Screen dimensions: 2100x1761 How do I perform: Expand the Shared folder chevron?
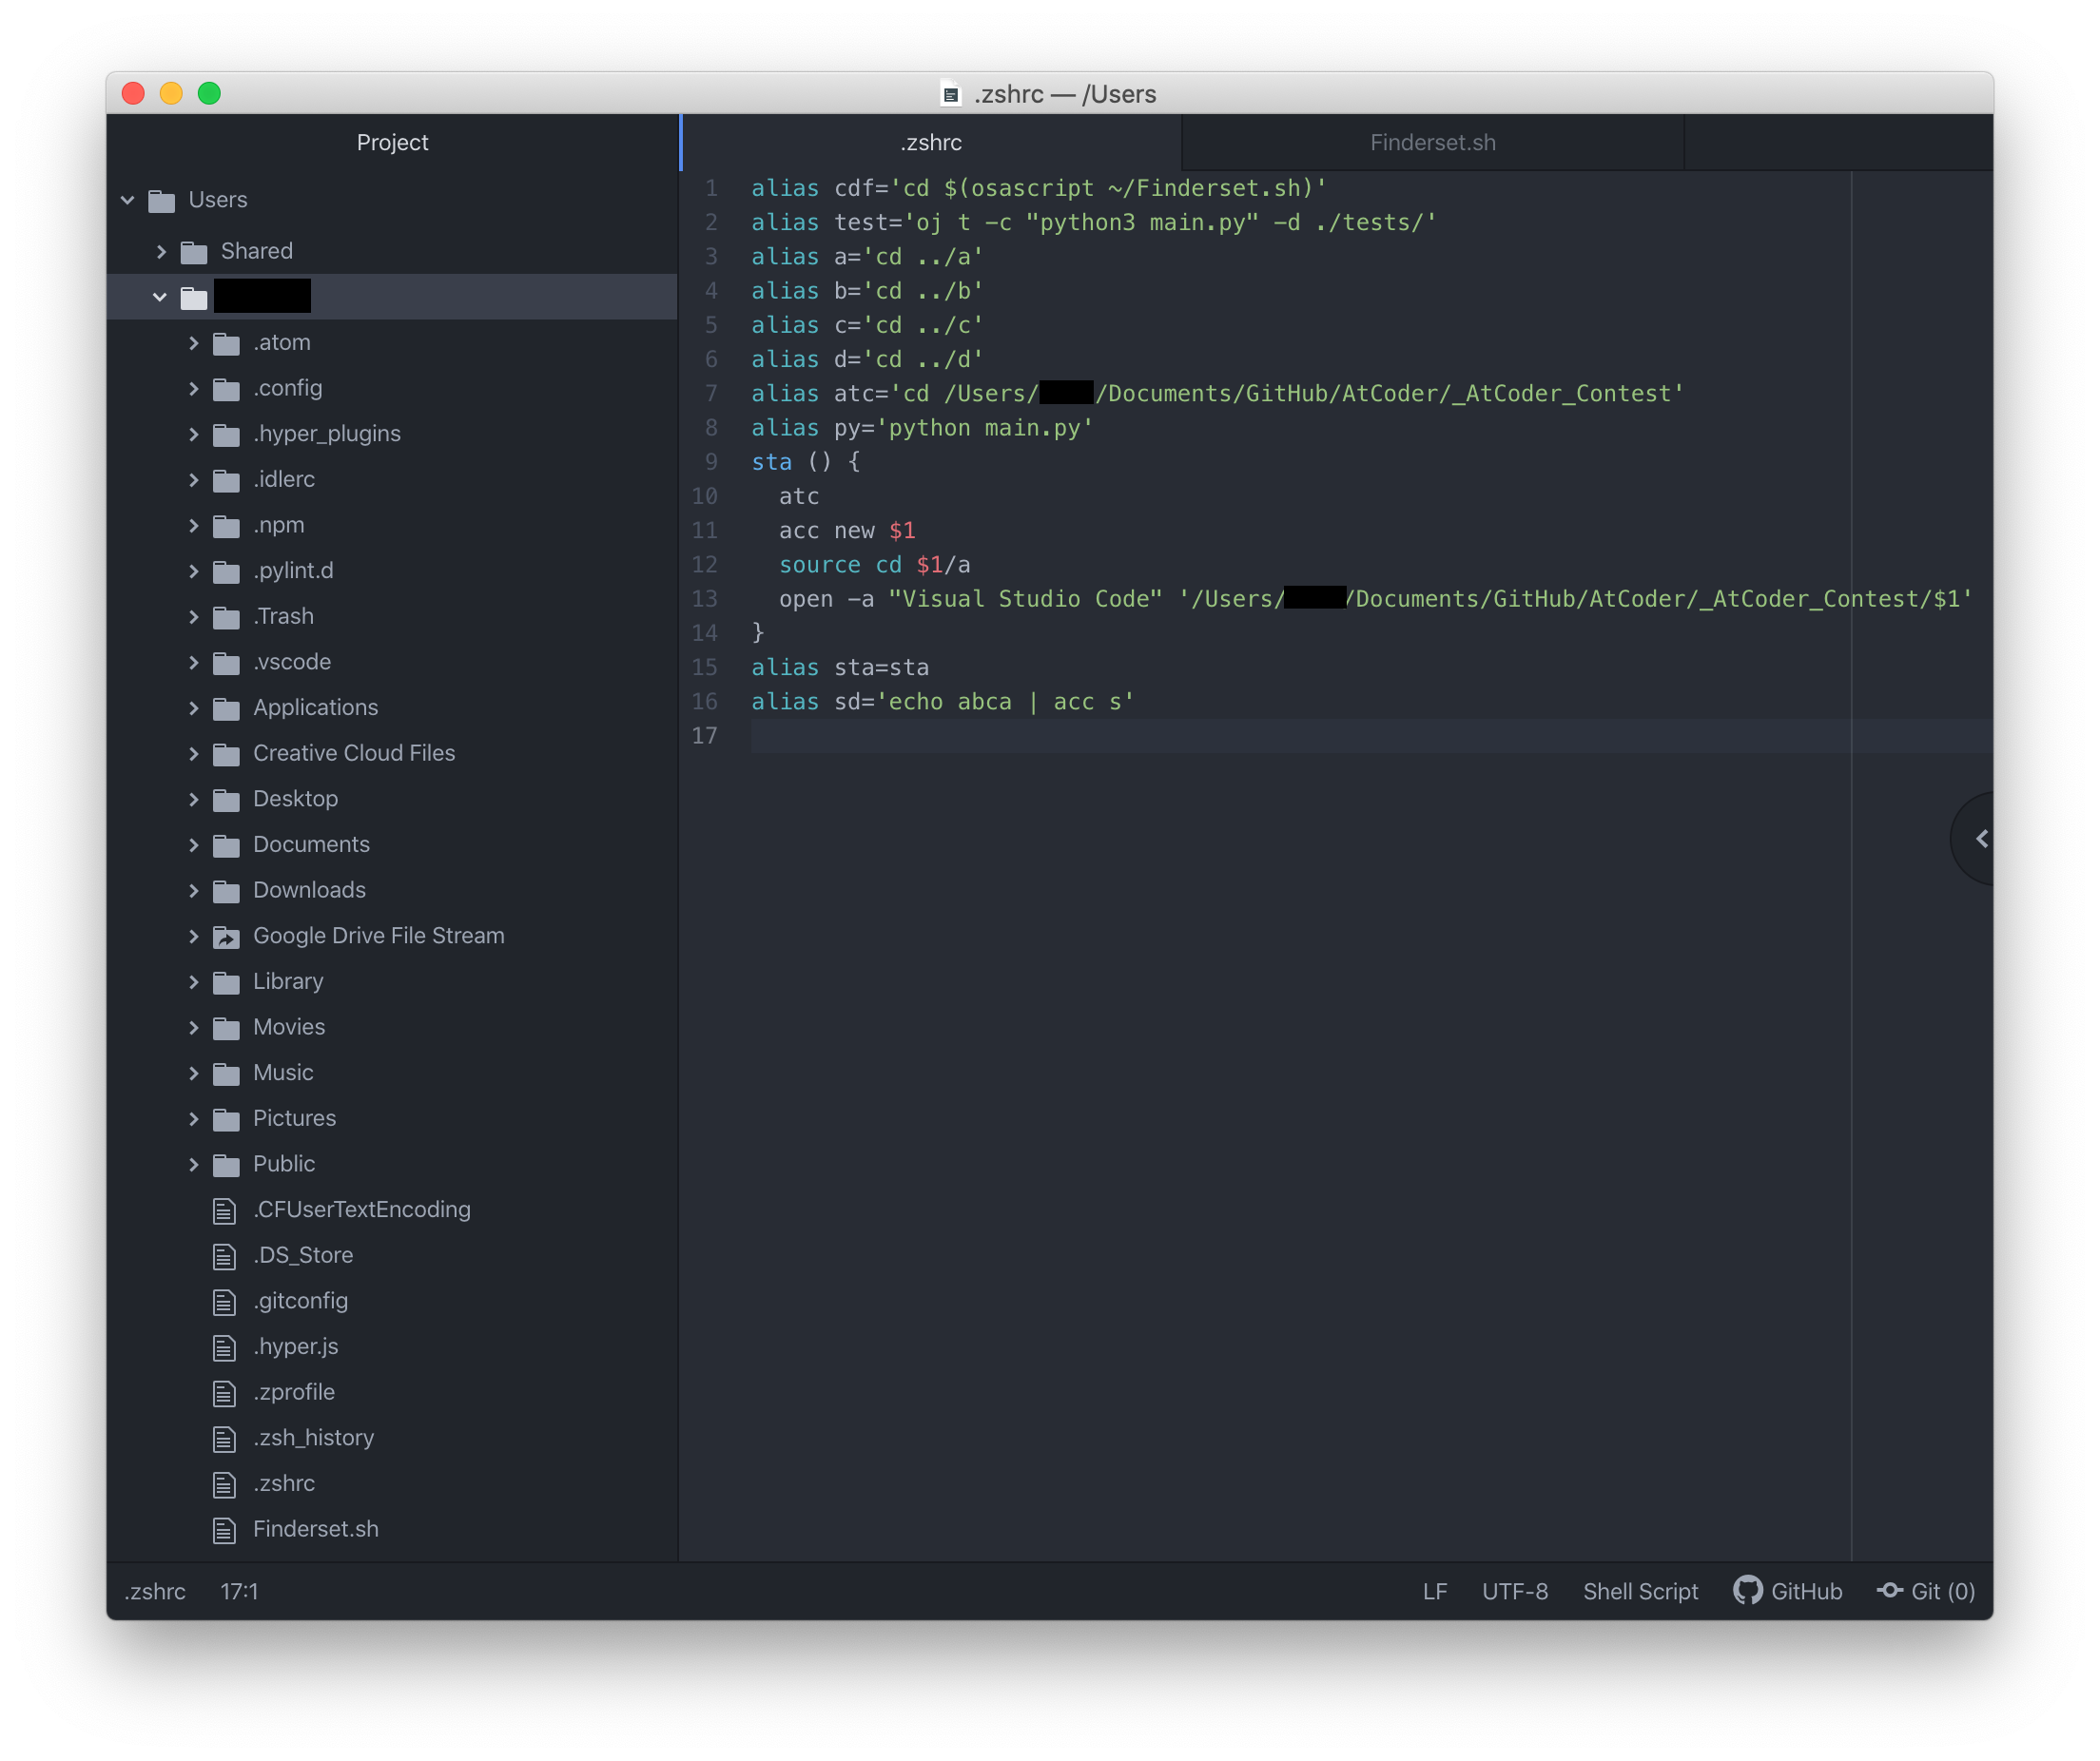pyautogui.click(x=161, y=251)
